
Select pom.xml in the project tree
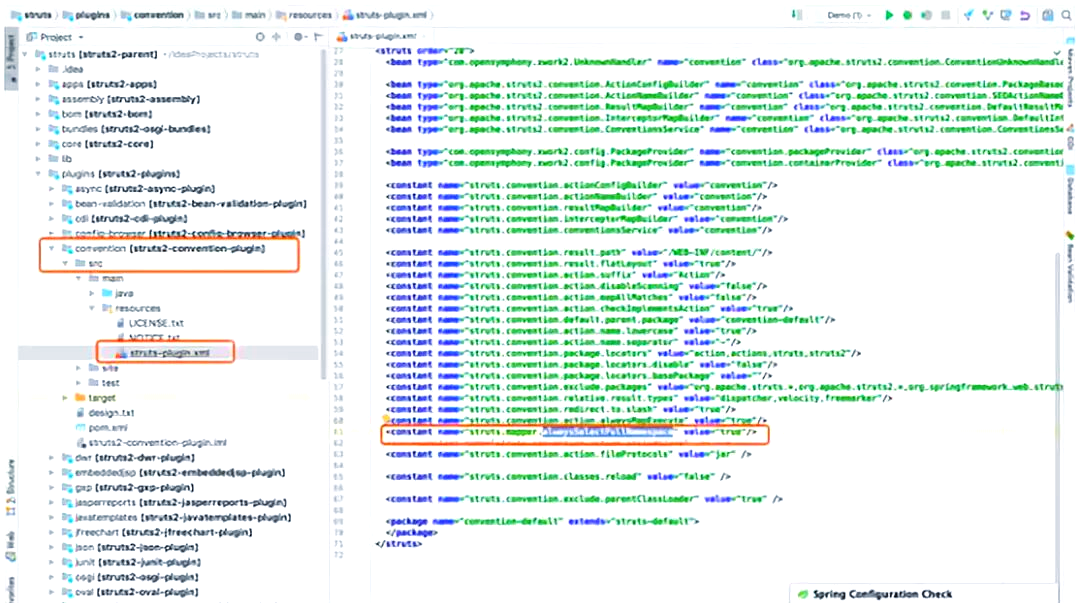coord(101,428)
